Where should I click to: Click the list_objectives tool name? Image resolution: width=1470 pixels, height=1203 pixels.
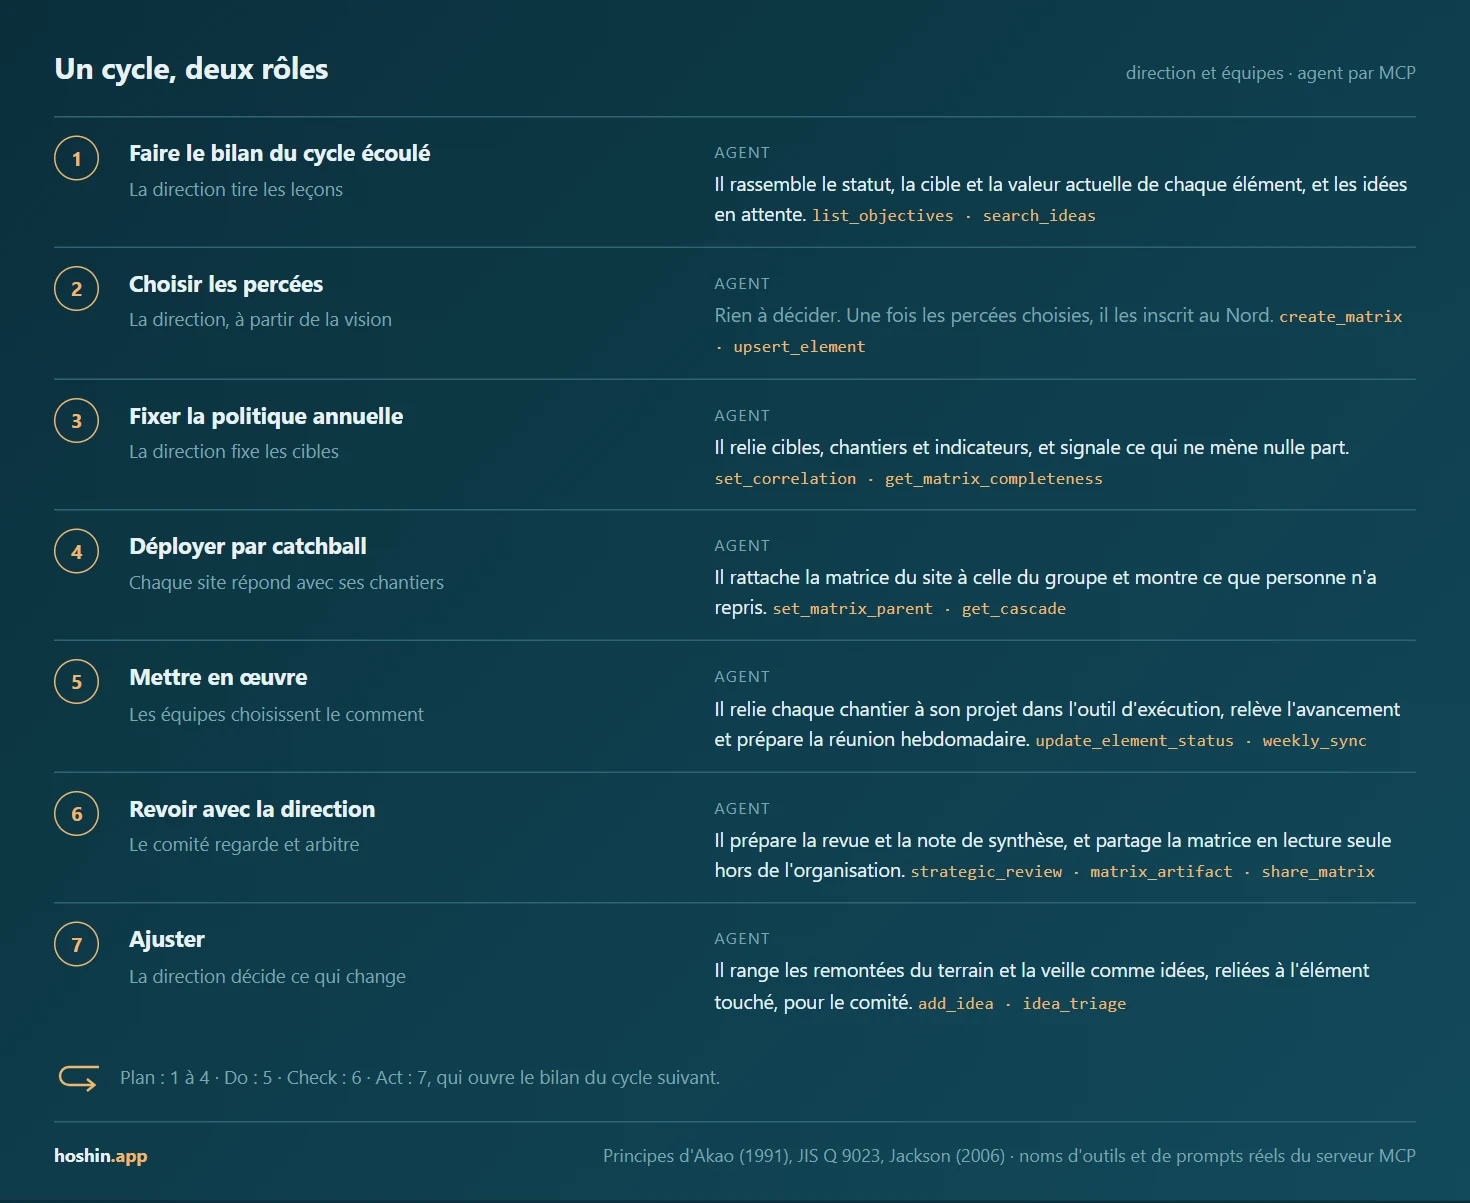(883, 216)
